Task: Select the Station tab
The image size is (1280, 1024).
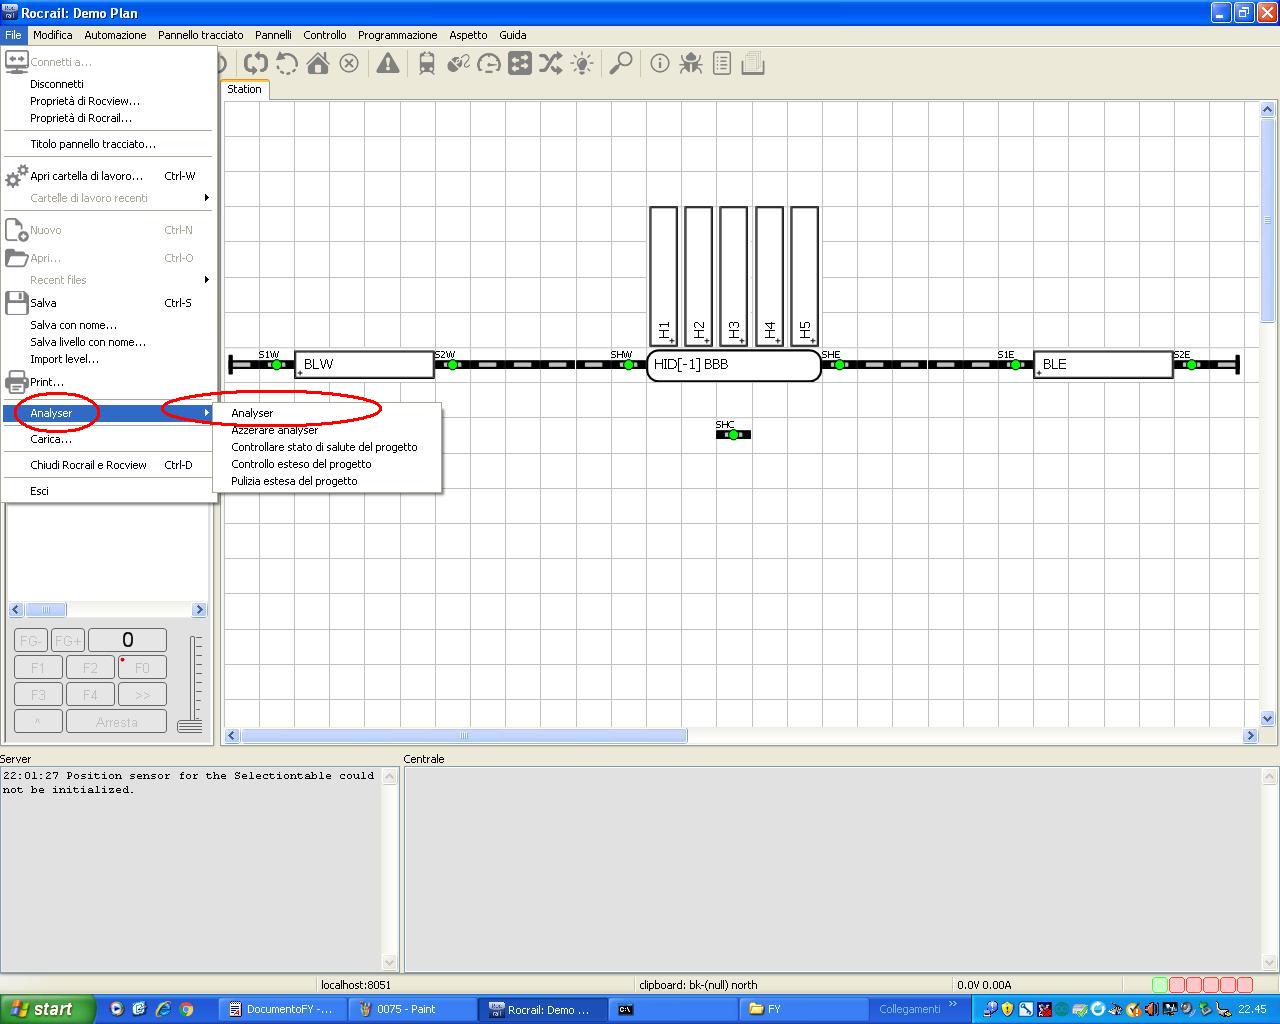Action: pos(244,89)
